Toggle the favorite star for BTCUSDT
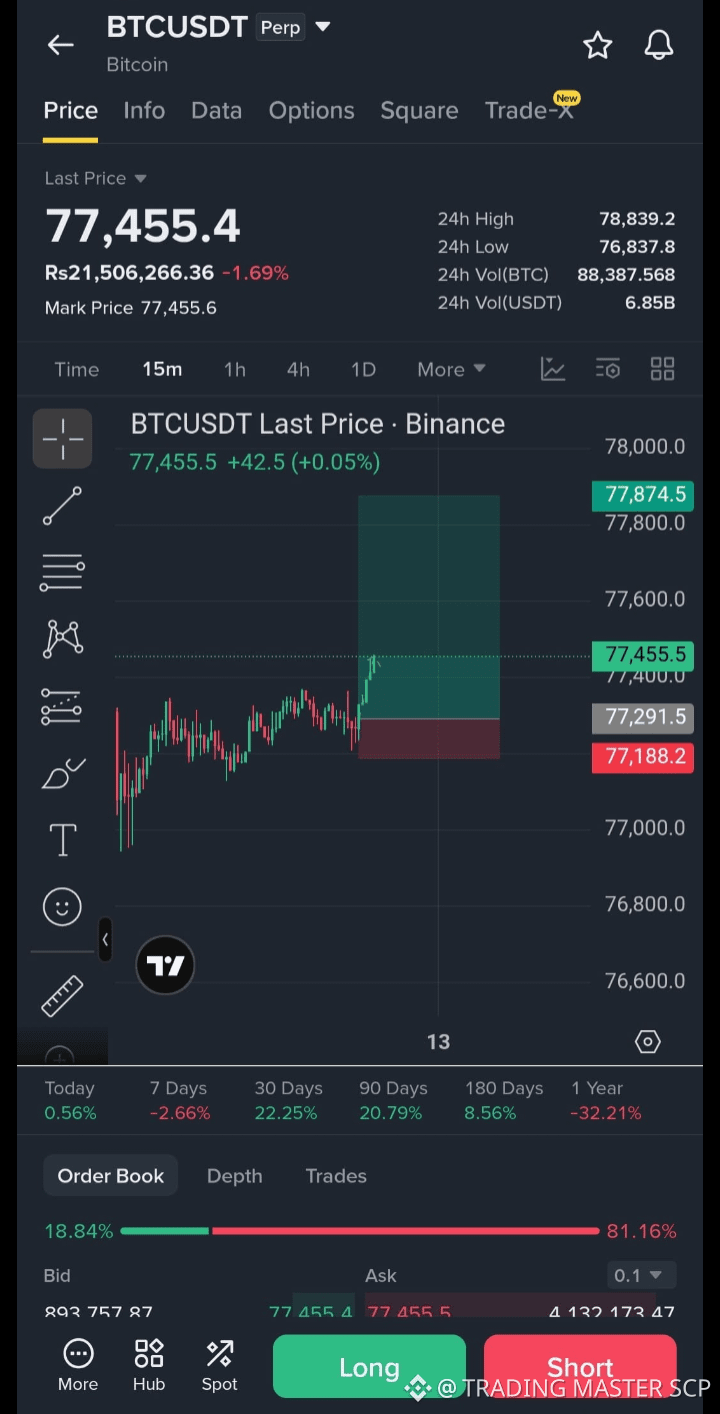 point(598,45)
